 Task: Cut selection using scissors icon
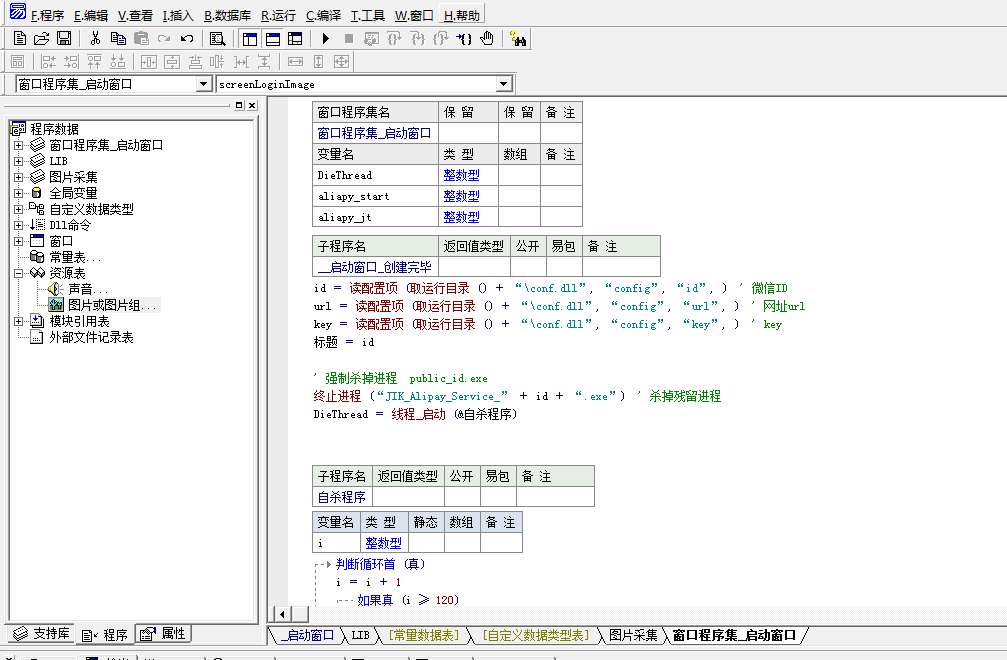[95, 38]
